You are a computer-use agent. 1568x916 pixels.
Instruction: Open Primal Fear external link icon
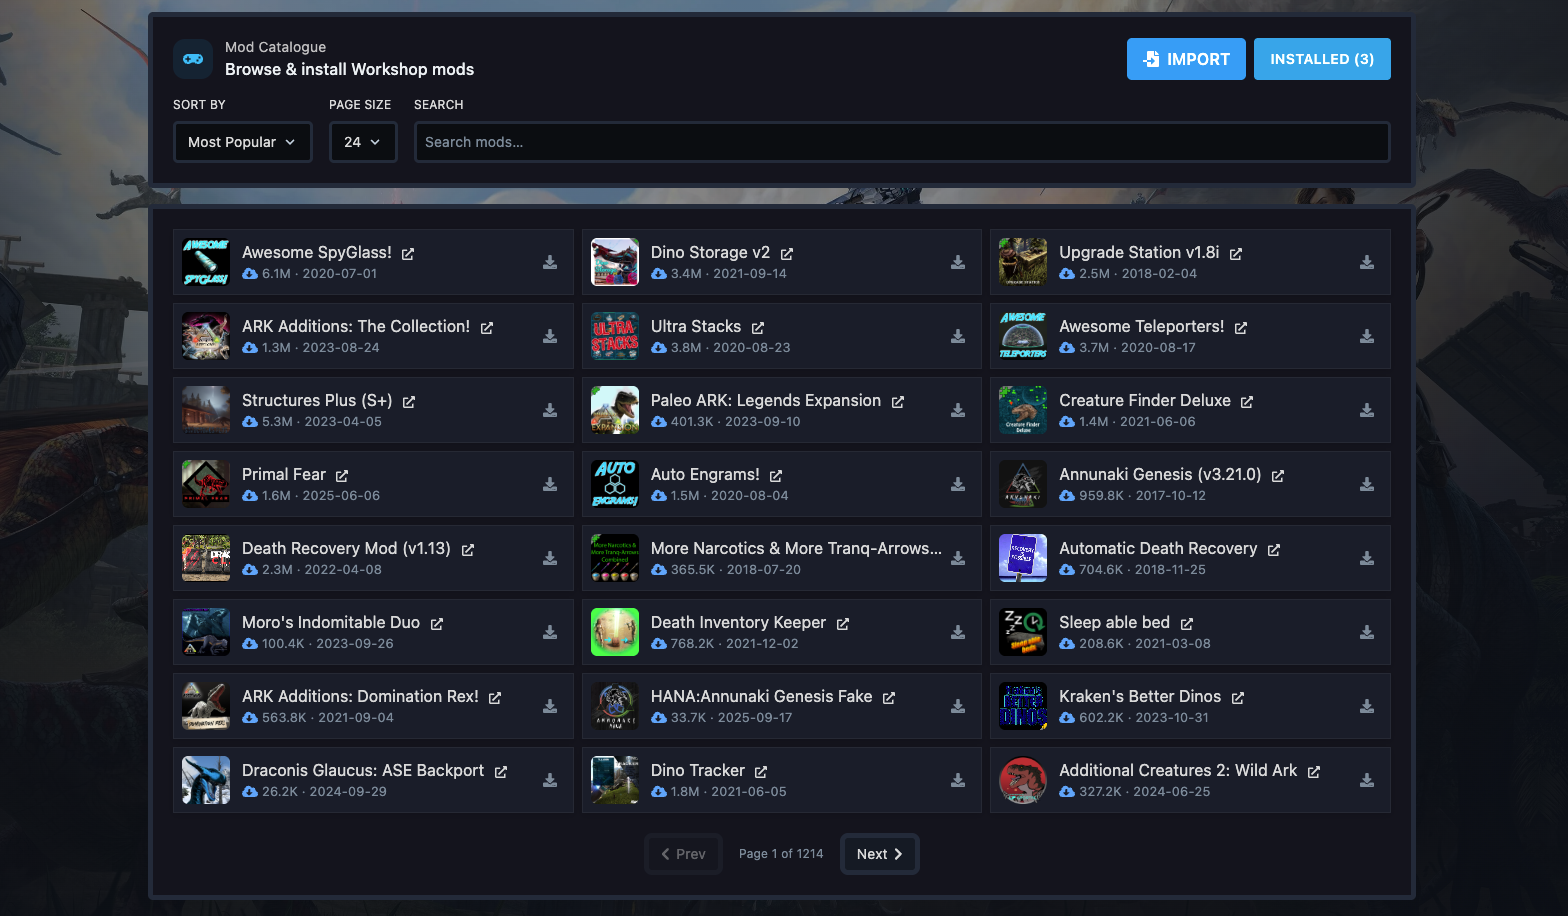tap(342, 476)
